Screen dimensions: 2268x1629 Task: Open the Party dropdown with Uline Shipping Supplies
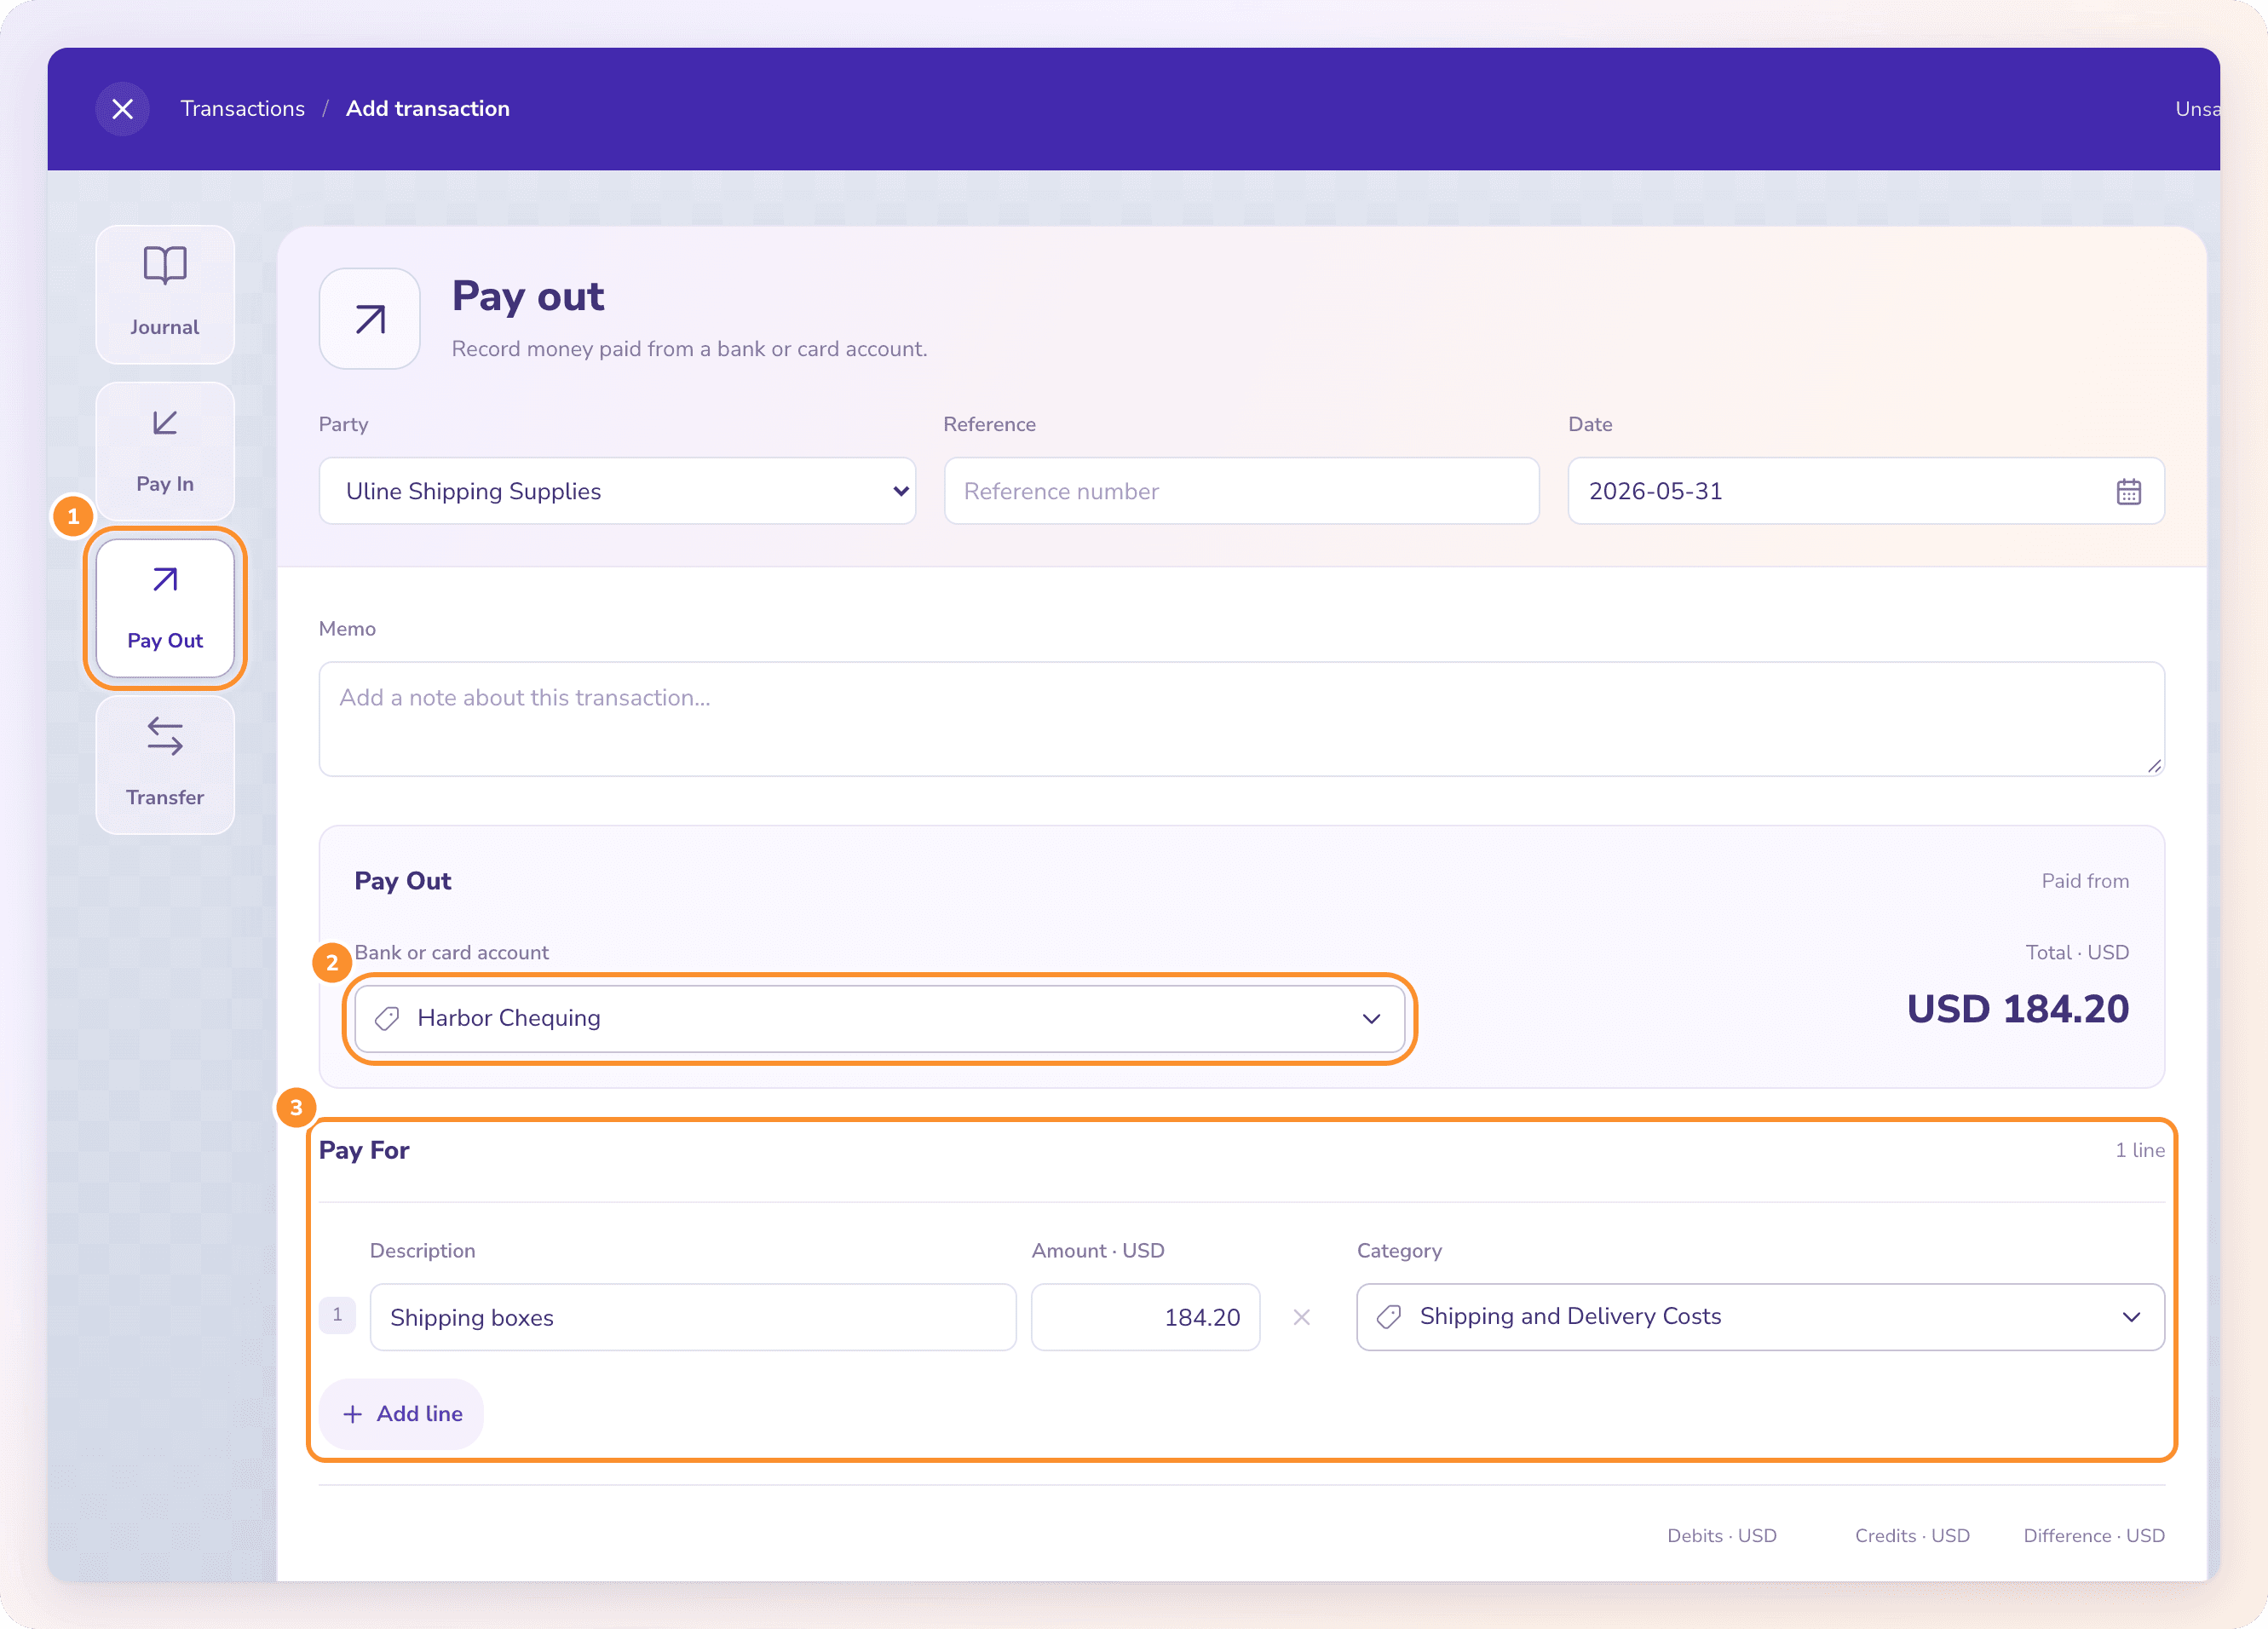(x=617, y=491)
